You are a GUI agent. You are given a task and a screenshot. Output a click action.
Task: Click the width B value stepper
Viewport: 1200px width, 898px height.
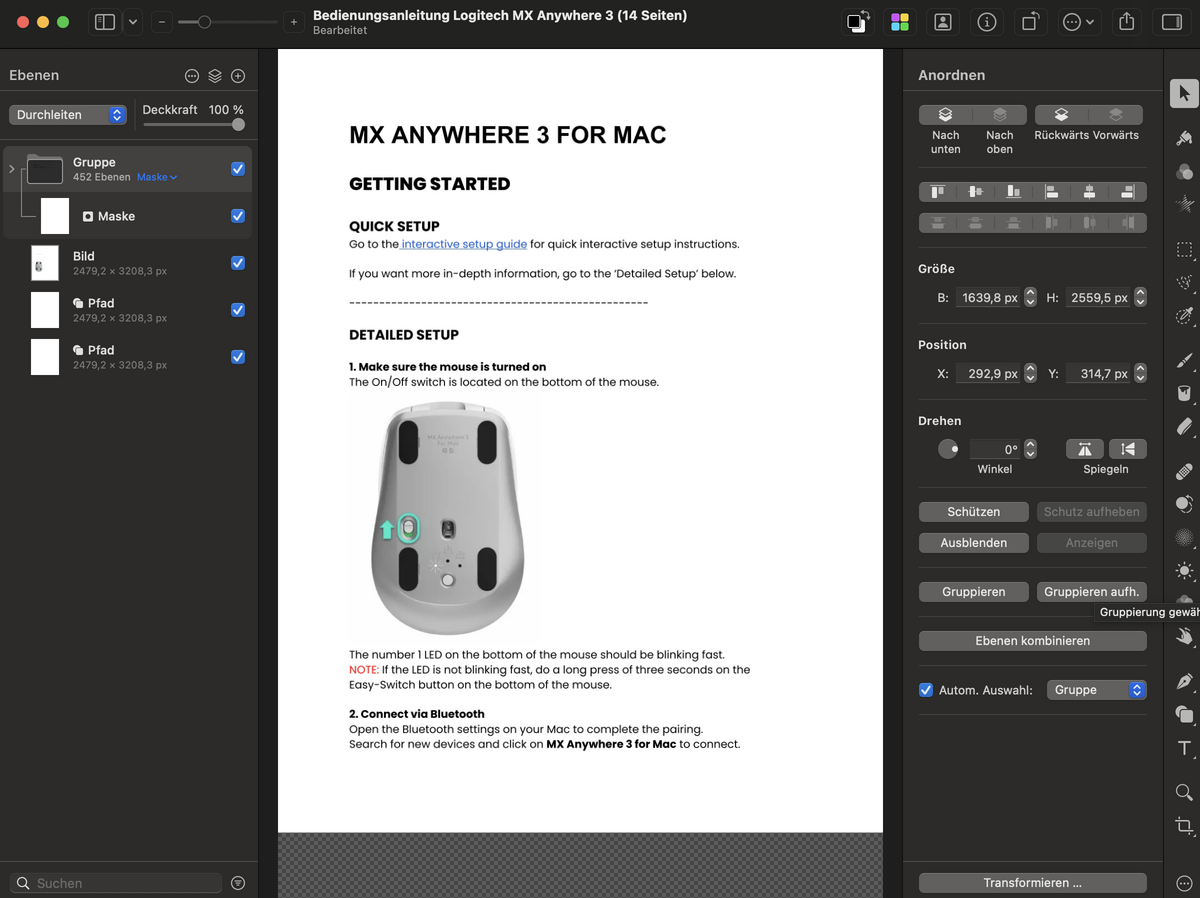[1031, 298]
